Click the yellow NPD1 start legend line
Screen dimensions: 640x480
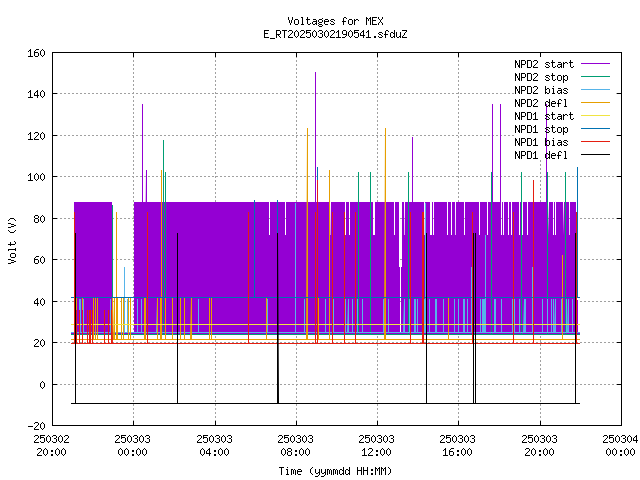pos(596,116)
